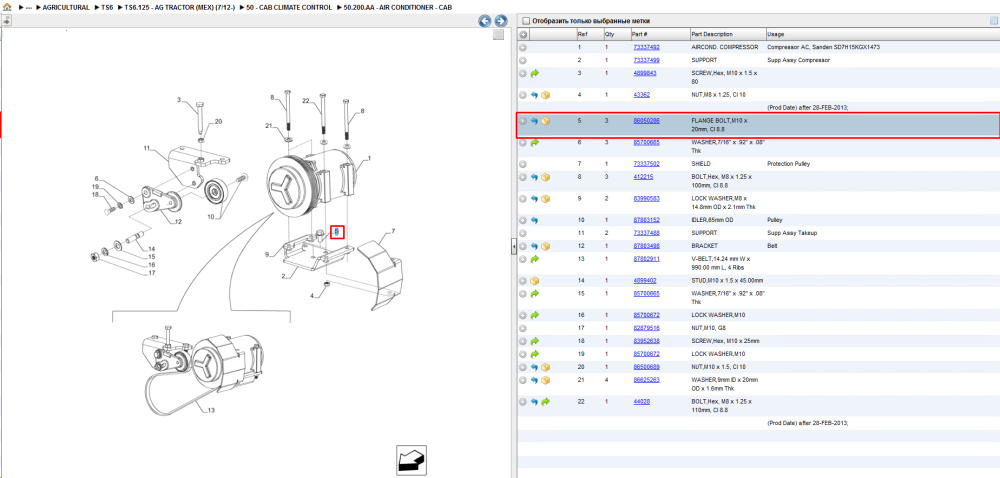Click the panel icon at top right of parts list

[993, 21]
